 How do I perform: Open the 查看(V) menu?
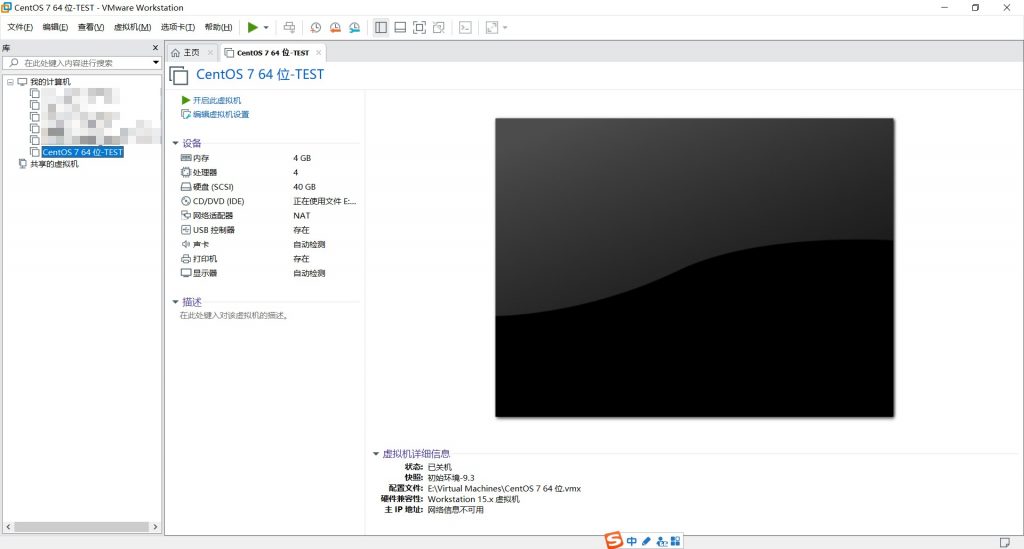pos(91,27)
